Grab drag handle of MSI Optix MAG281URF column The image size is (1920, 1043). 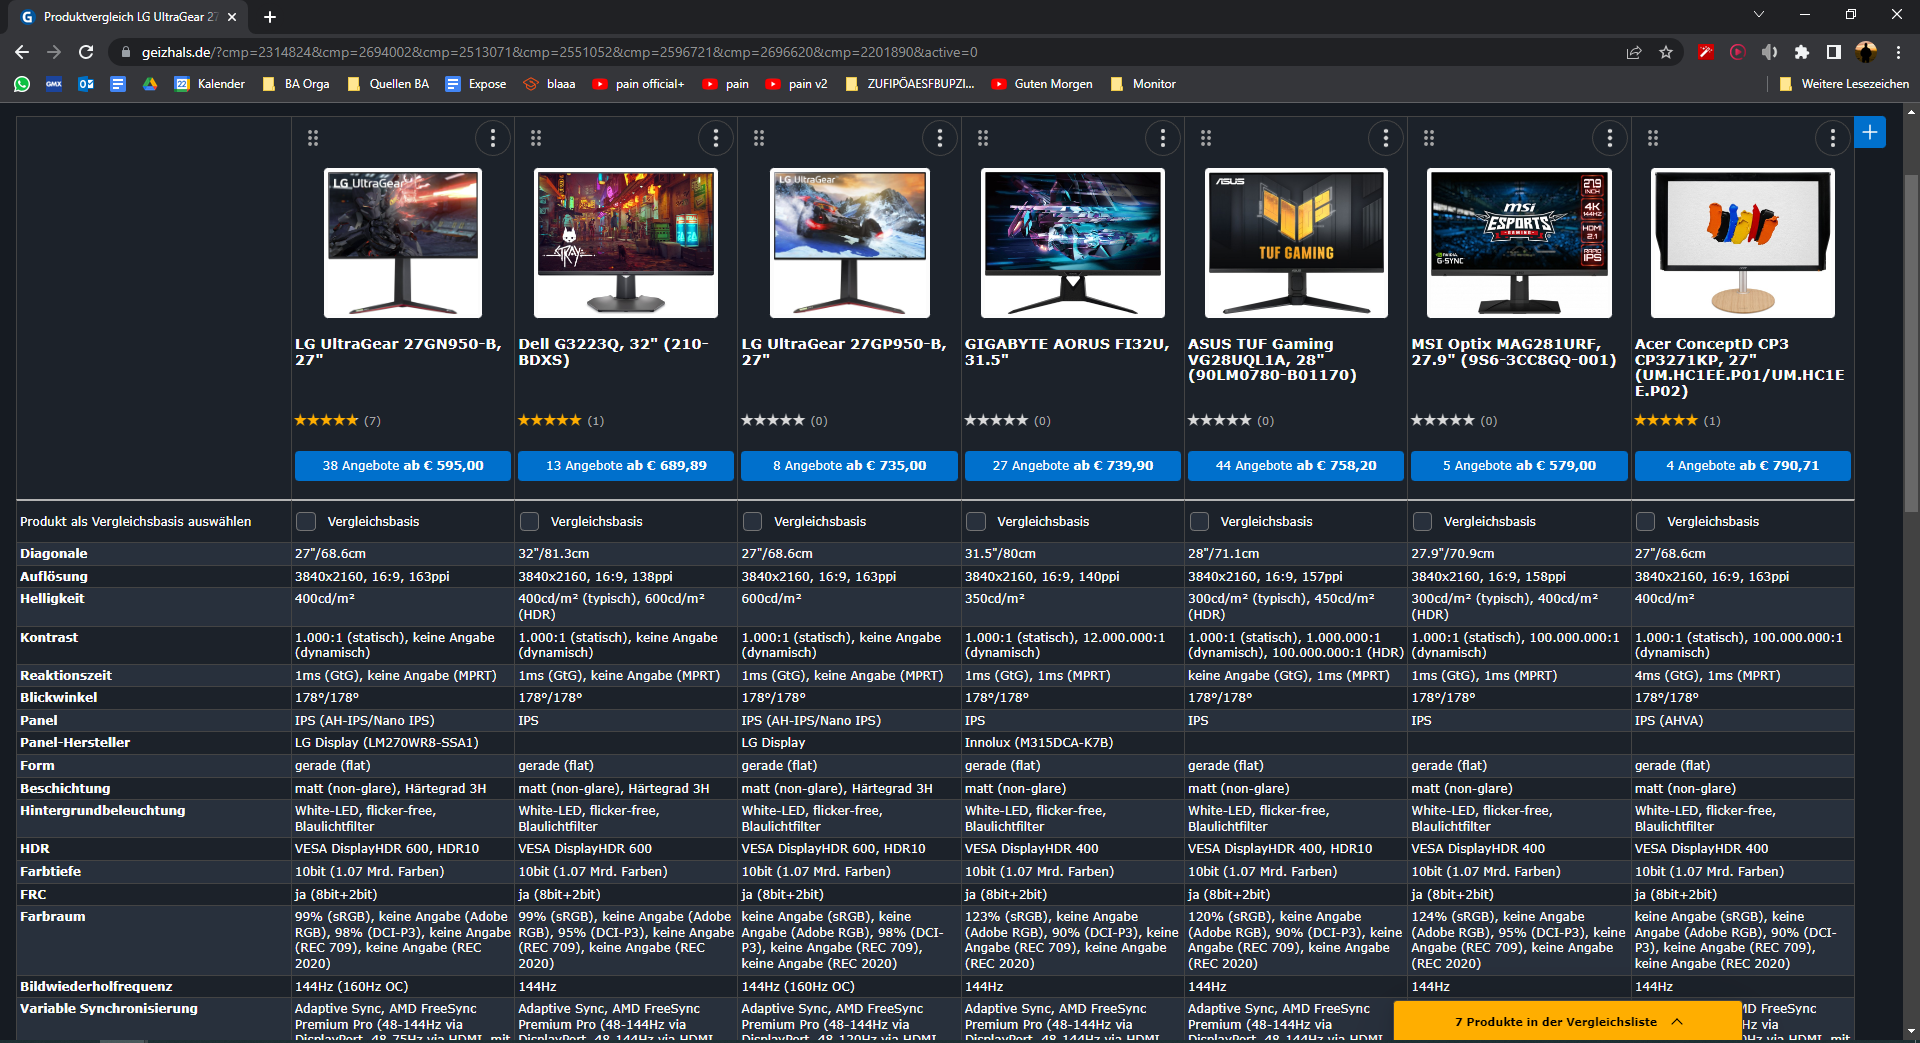click(x=1429, y=138)
